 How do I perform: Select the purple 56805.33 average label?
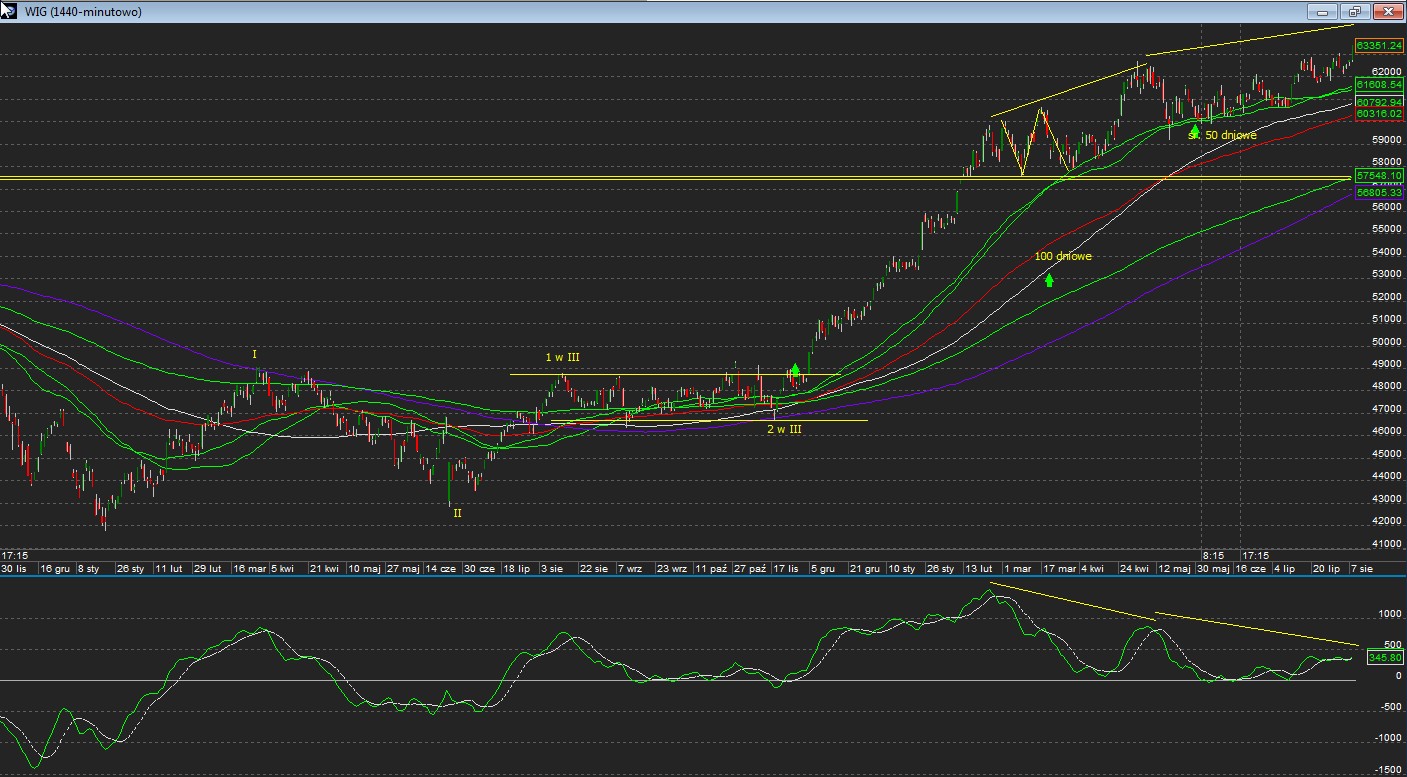[x=1379, y=192]
